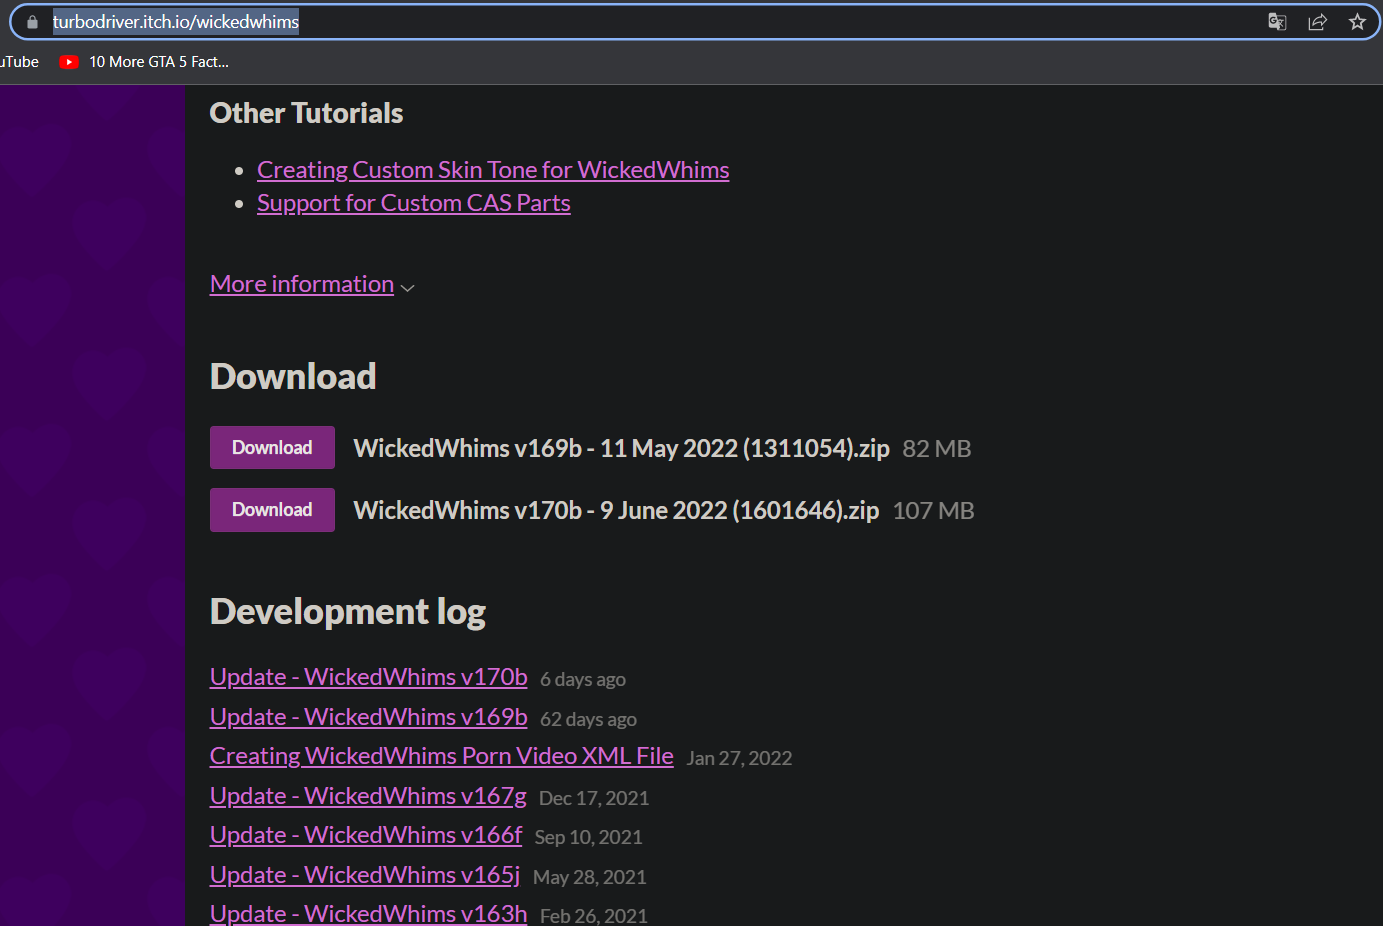
Task: Click the share page icon
Action: pyautogui.click(x=1317, y=22)
